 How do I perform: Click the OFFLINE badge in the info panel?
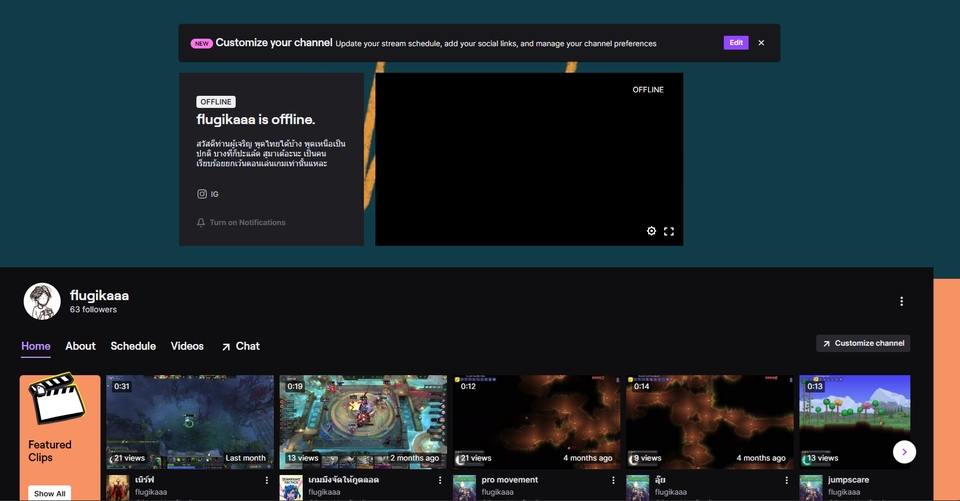coord(216,102)
